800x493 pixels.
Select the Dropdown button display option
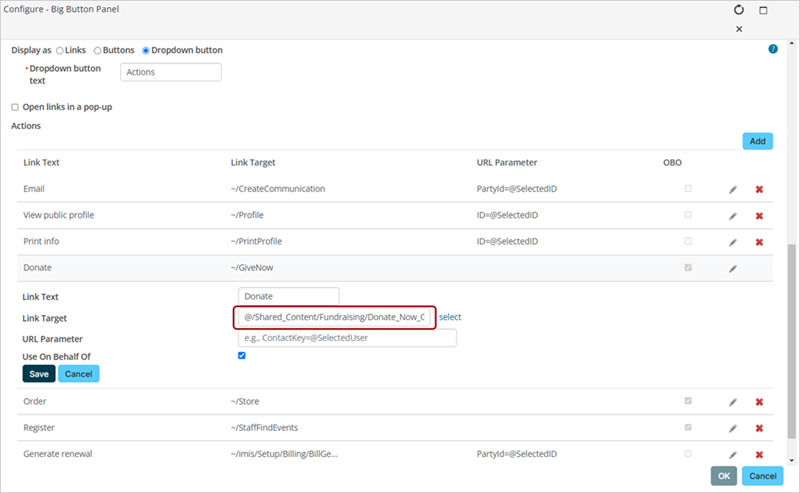[145, 51]
